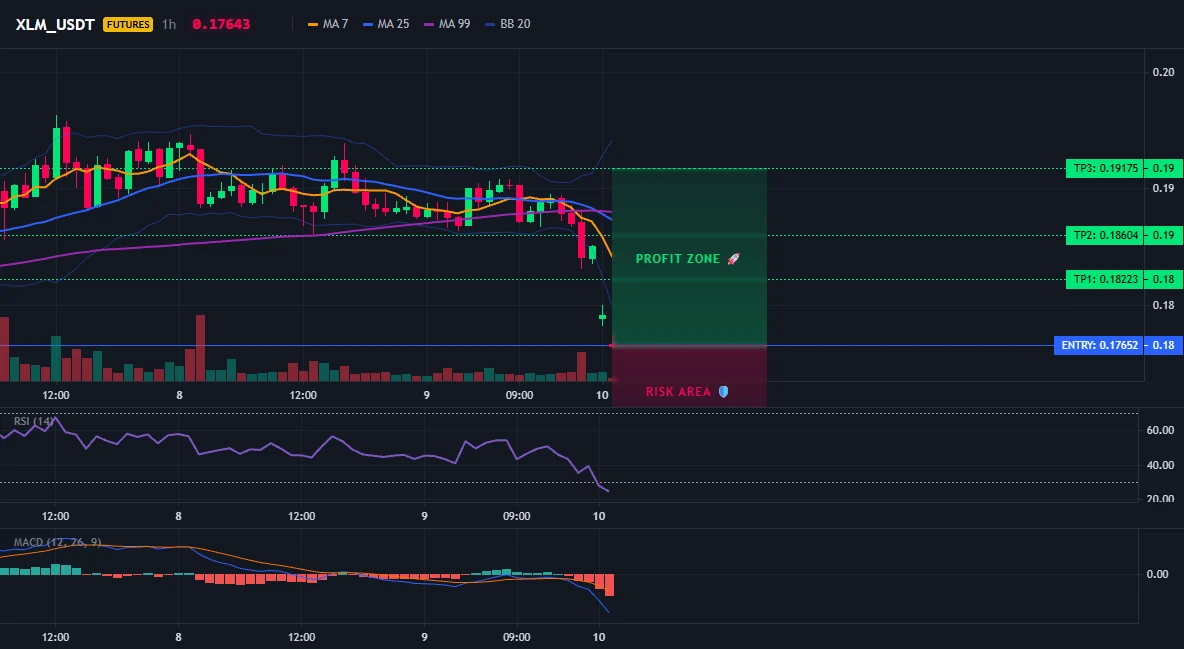Click the TP1: 0.18223 price tag
Image resolution: width=1184 pixels, height=649 pixels.
point(1105,280)
